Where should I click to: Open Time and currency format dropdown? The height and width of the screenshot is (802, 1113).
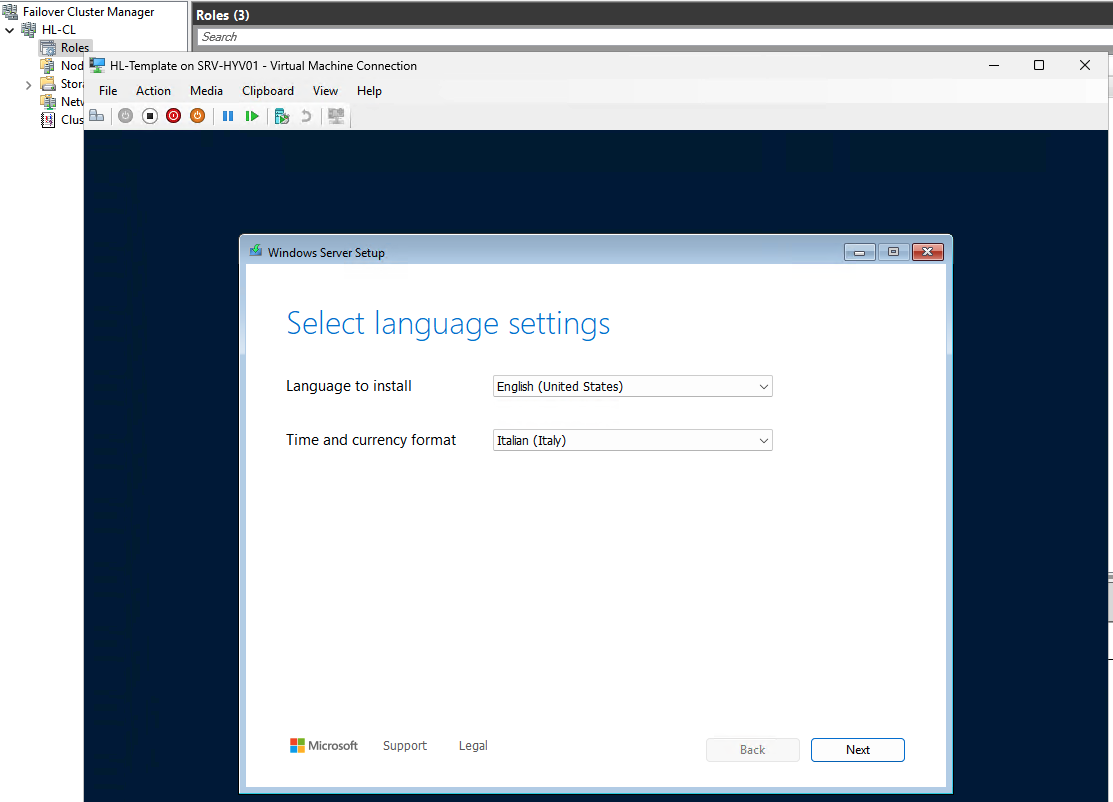633,440
